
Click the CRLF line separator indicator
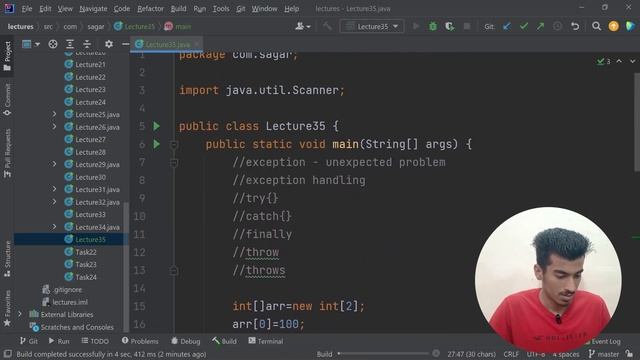(x=511, y=354)
